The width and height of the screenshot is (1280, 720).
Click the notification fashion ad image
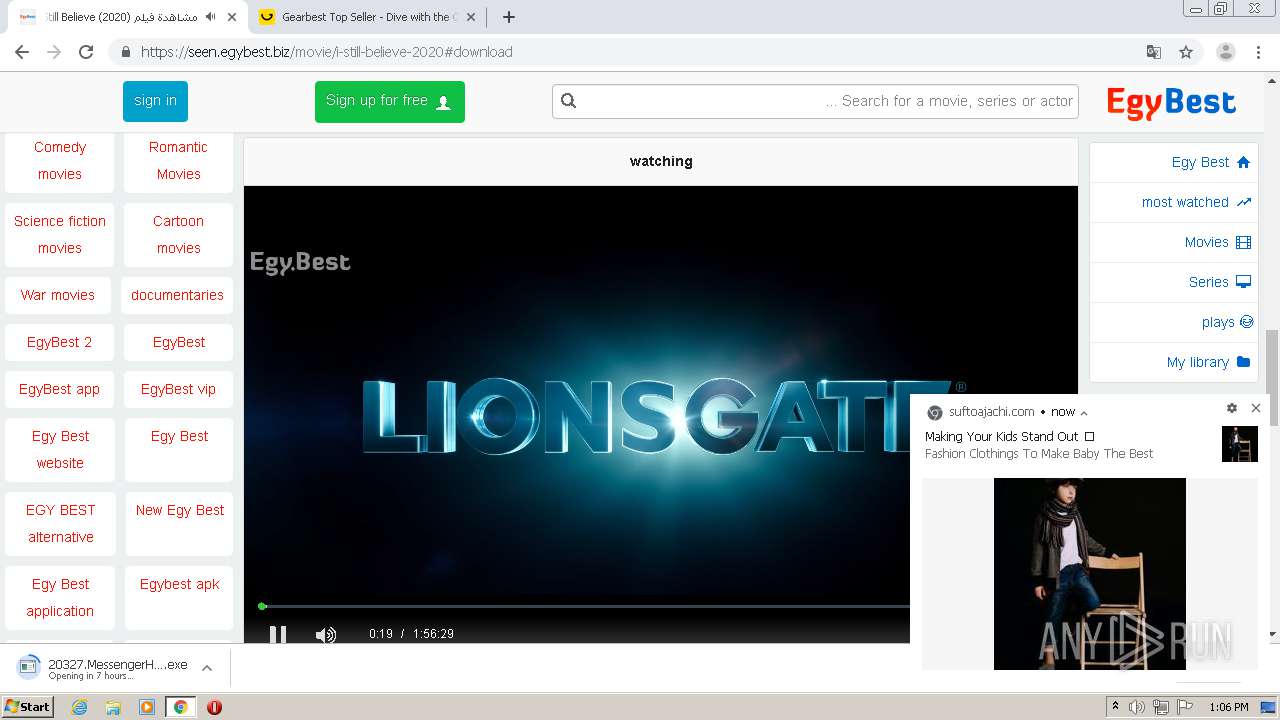coord(1090,574)
